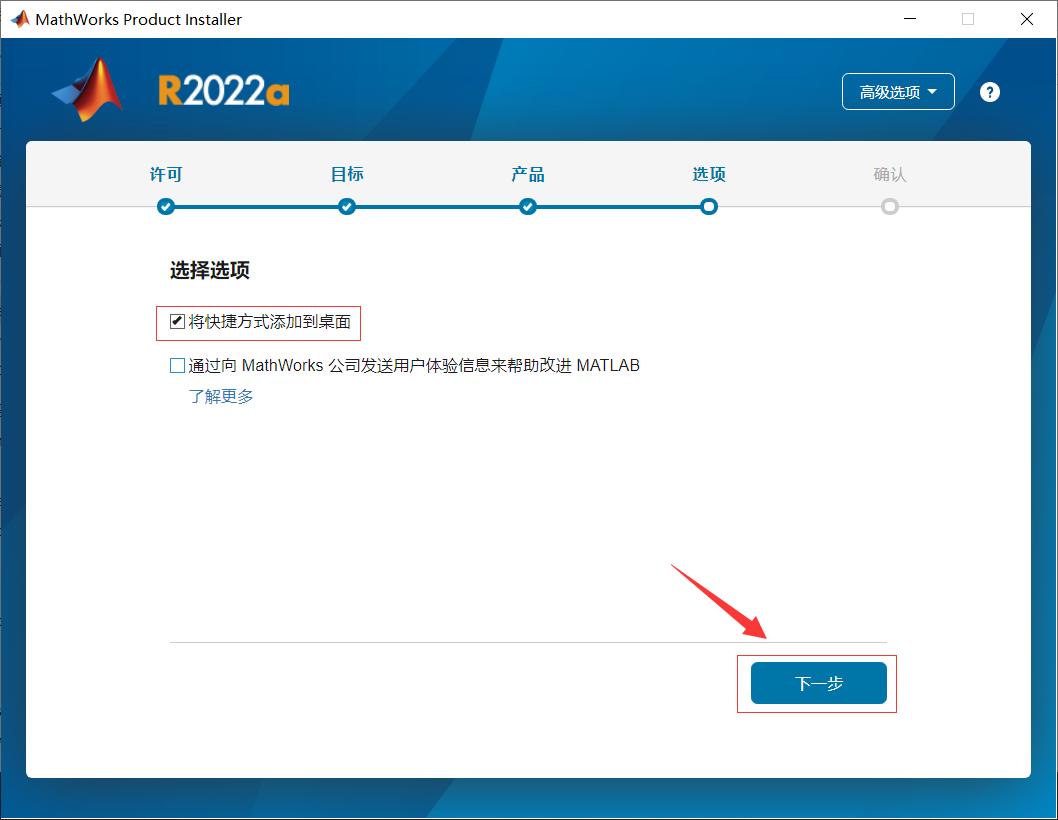
Task: Open the 高级选项 dropdown
Action: click(897, 91)
